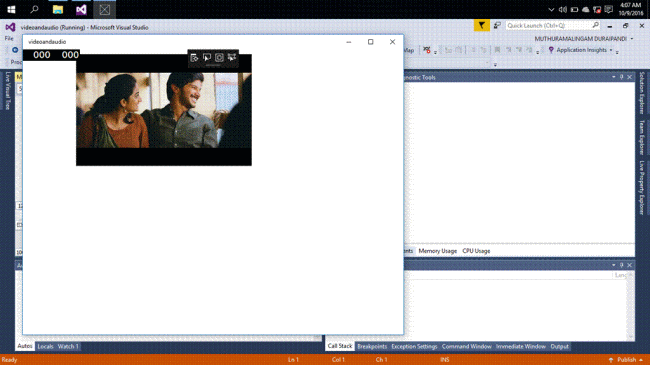Image resolution: width=650 pixels, height=365 pixels.
Task: Switch to running app taskbar icon
Action: [x=104, y=9]
